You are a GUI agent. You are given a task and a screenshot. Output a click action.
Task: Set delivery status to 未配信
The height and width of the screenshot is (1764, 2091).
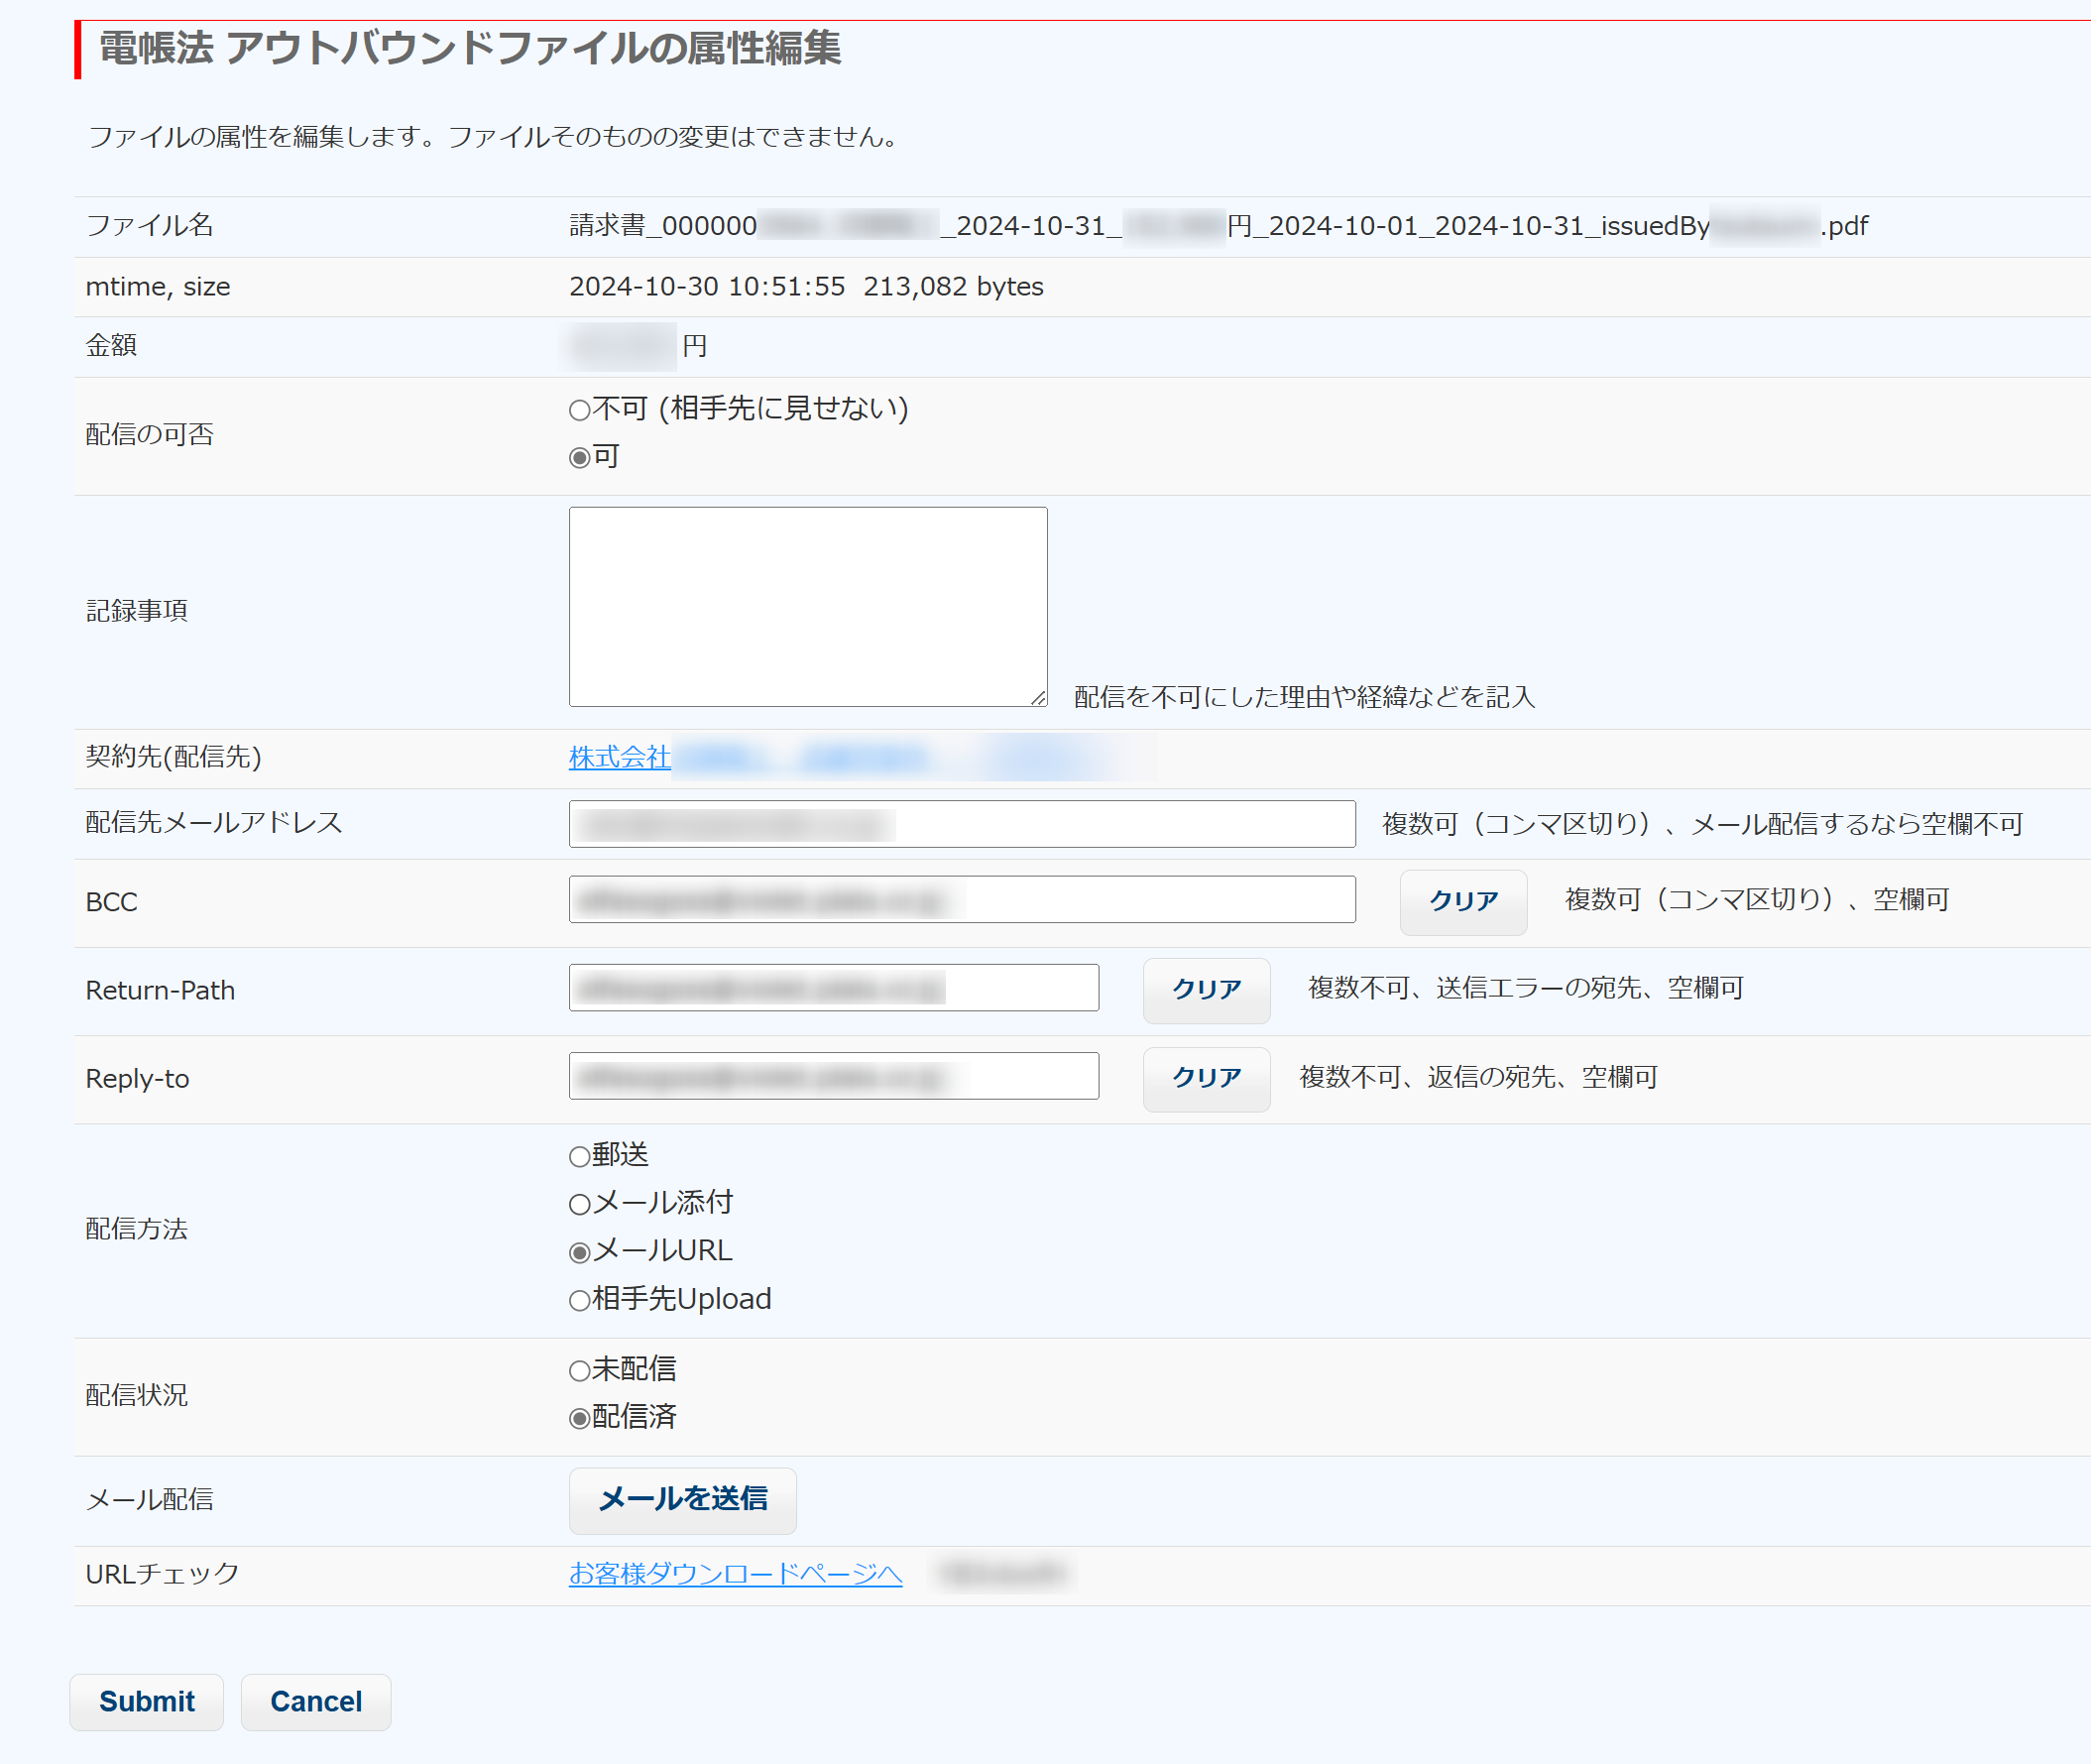(579, 1371)
